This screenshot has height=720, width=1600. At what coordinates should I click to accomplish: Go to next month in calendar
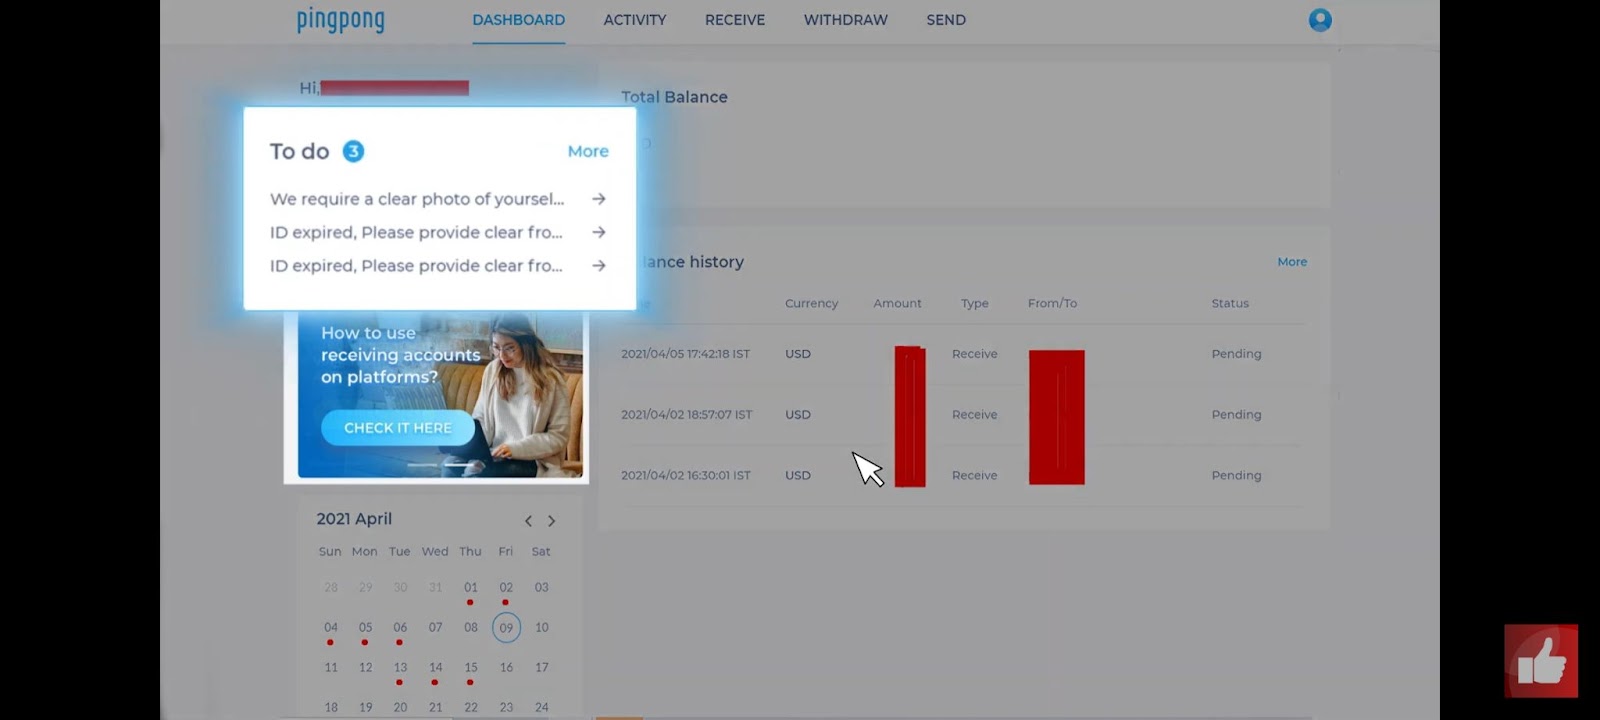[x=551, y=520]
